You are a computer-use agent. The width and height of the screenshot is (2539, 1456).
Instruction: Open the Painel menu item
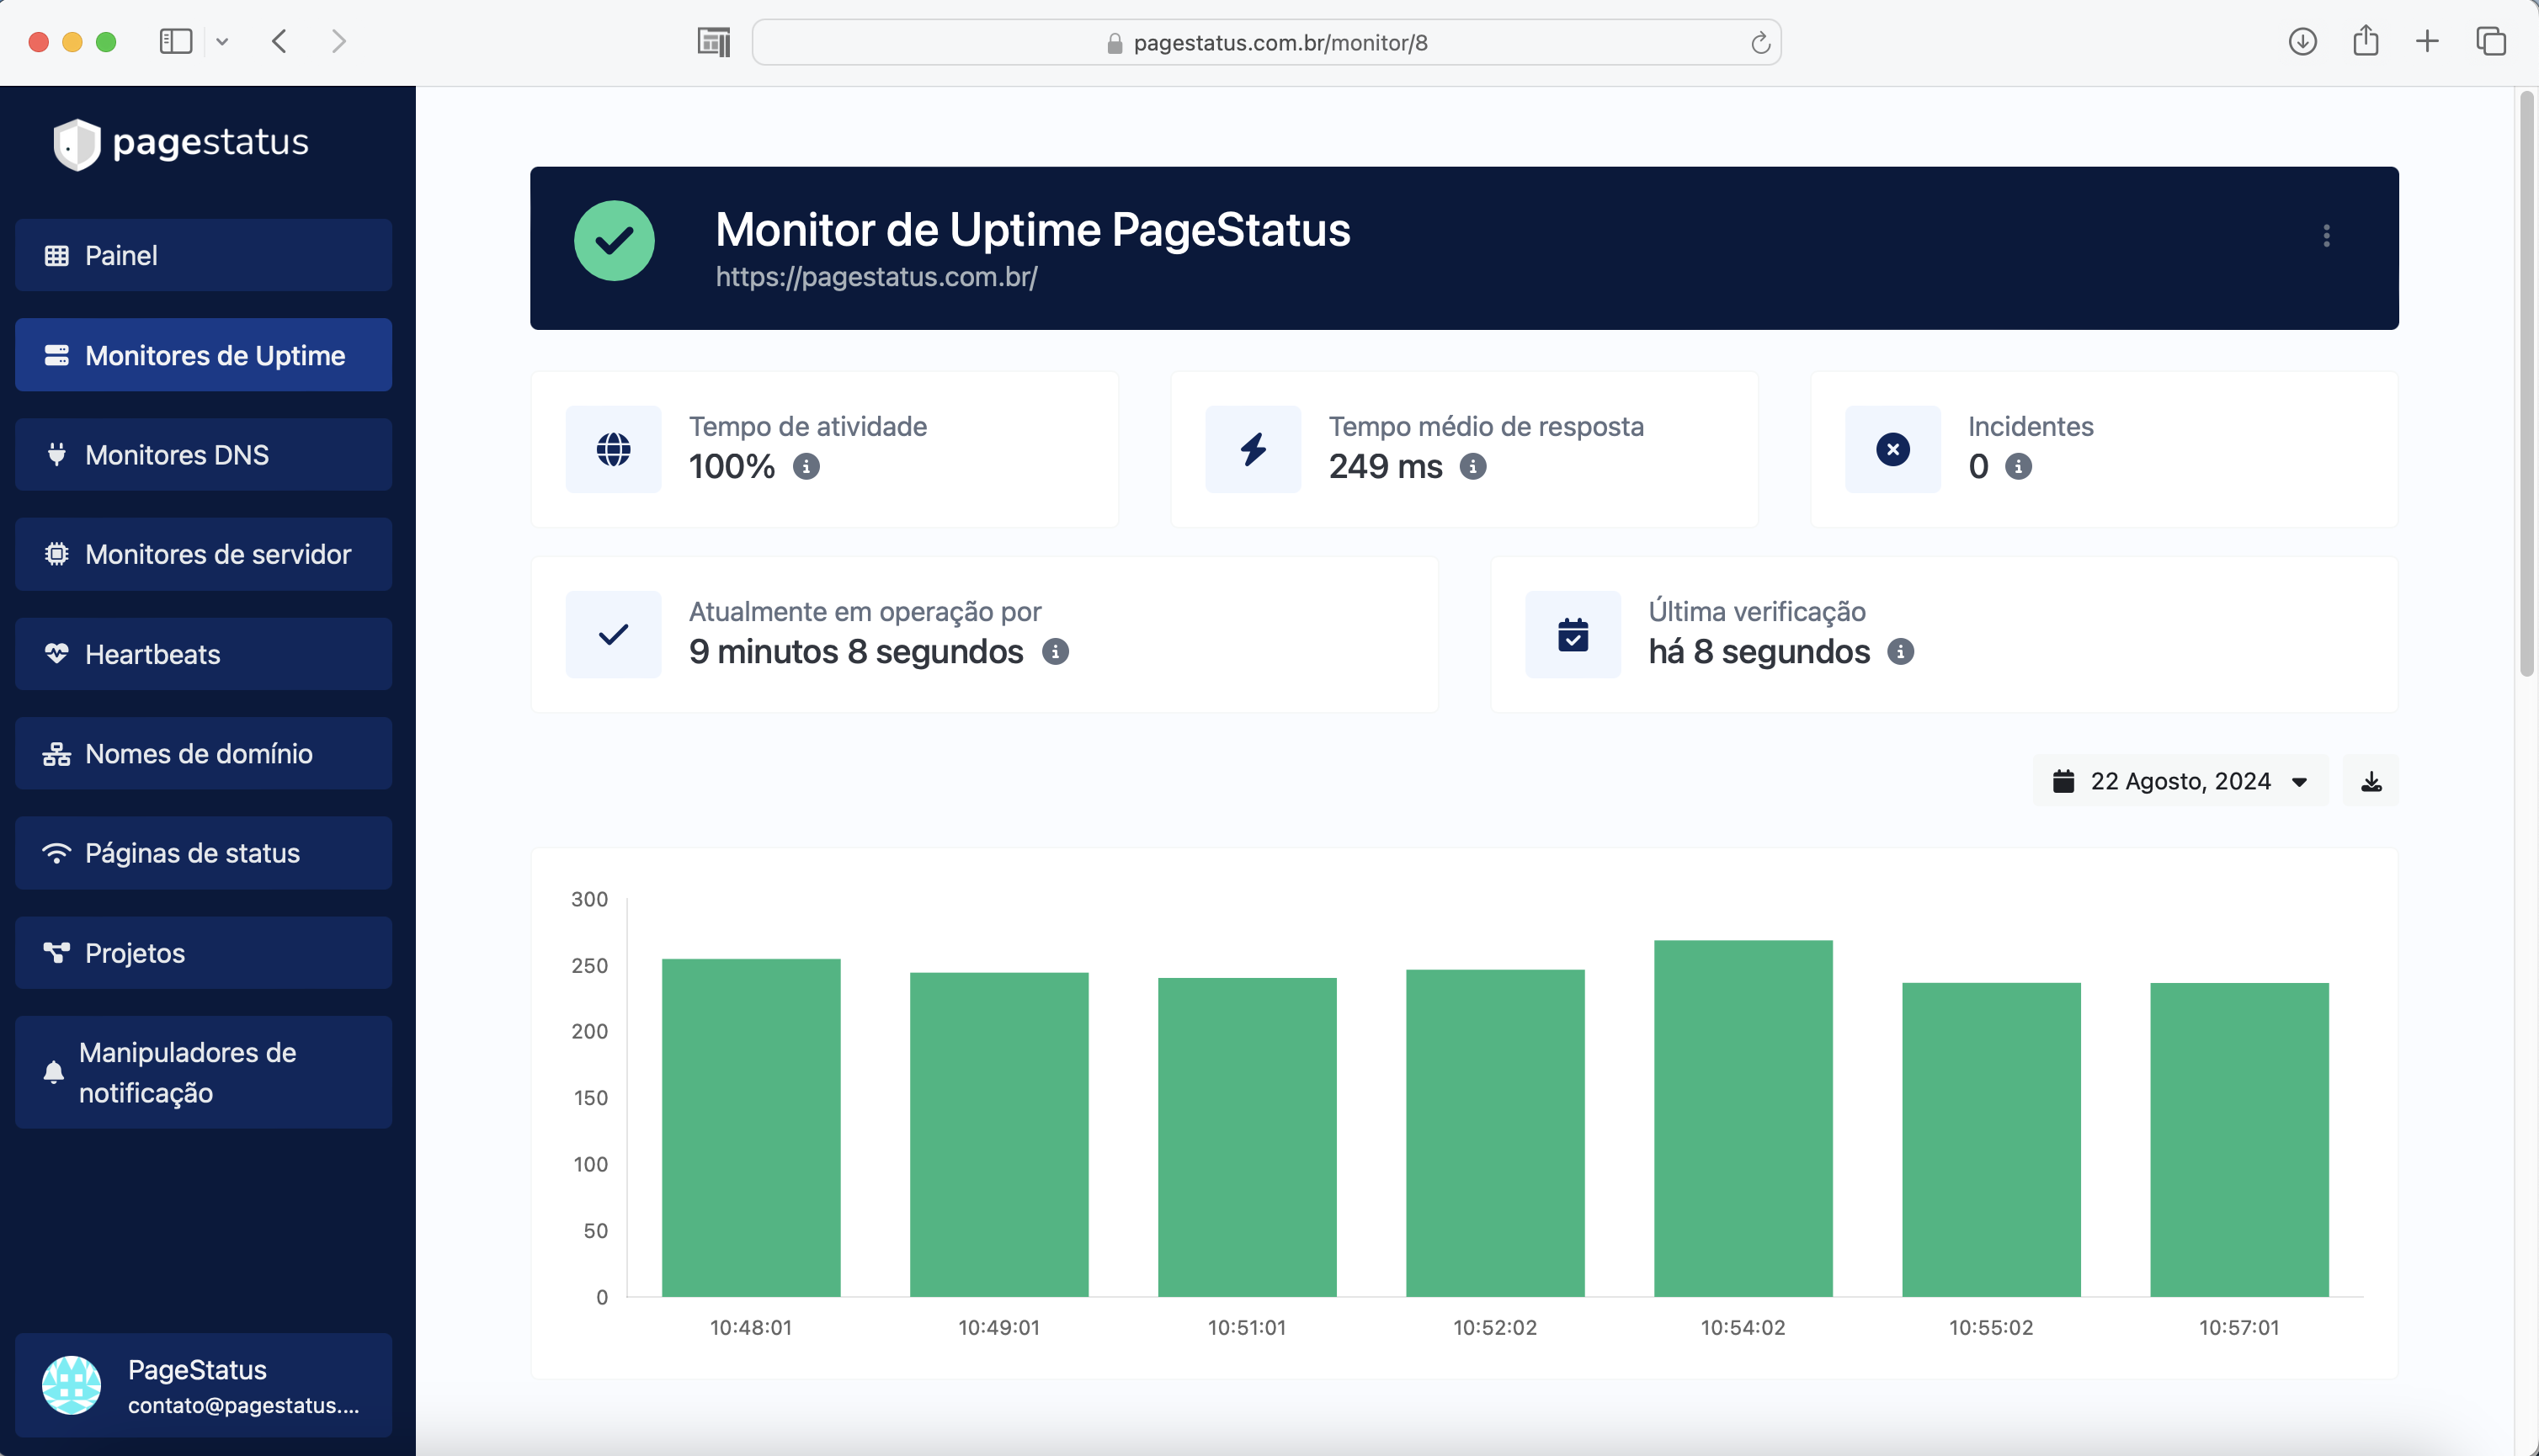coord(204,256)
